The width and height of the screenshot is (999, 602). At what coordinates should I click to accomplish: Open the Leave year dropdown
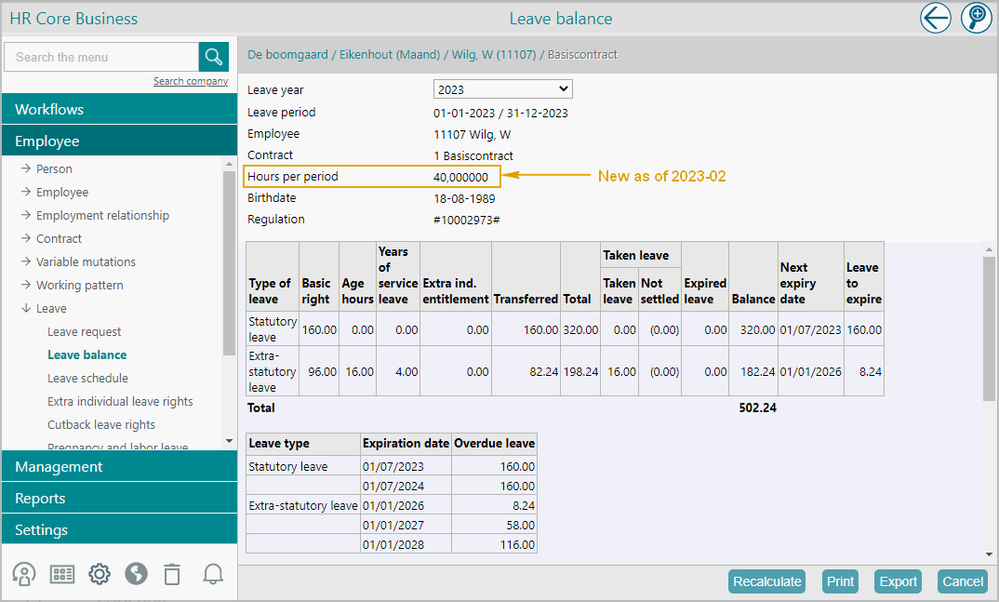click(x=502, y=90)
